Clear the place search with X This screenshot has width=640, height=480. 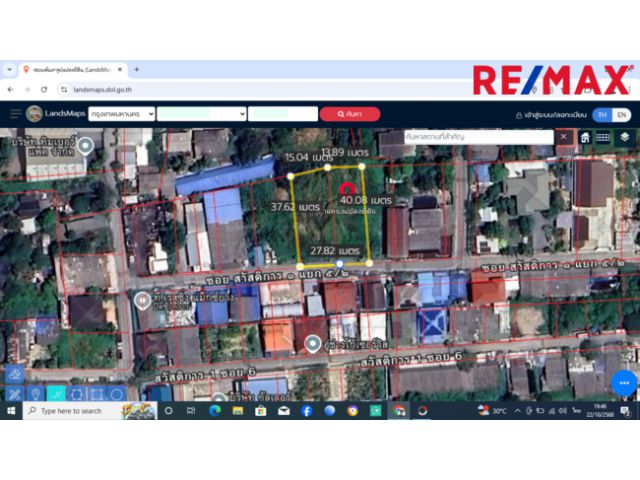tap(564, 137)
